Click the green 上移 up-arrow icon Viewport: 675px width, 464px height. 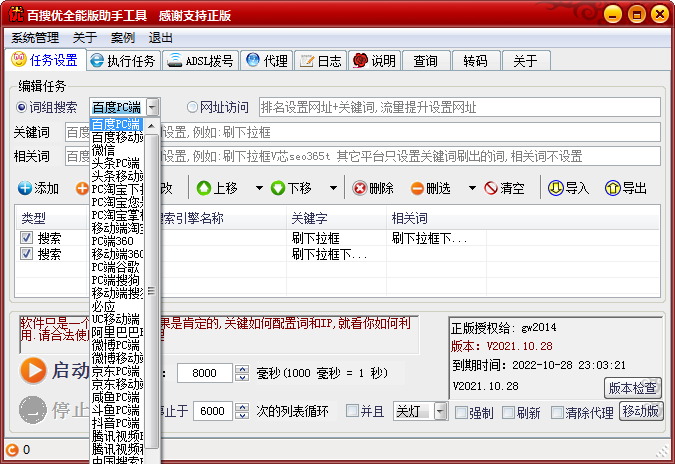204,188
